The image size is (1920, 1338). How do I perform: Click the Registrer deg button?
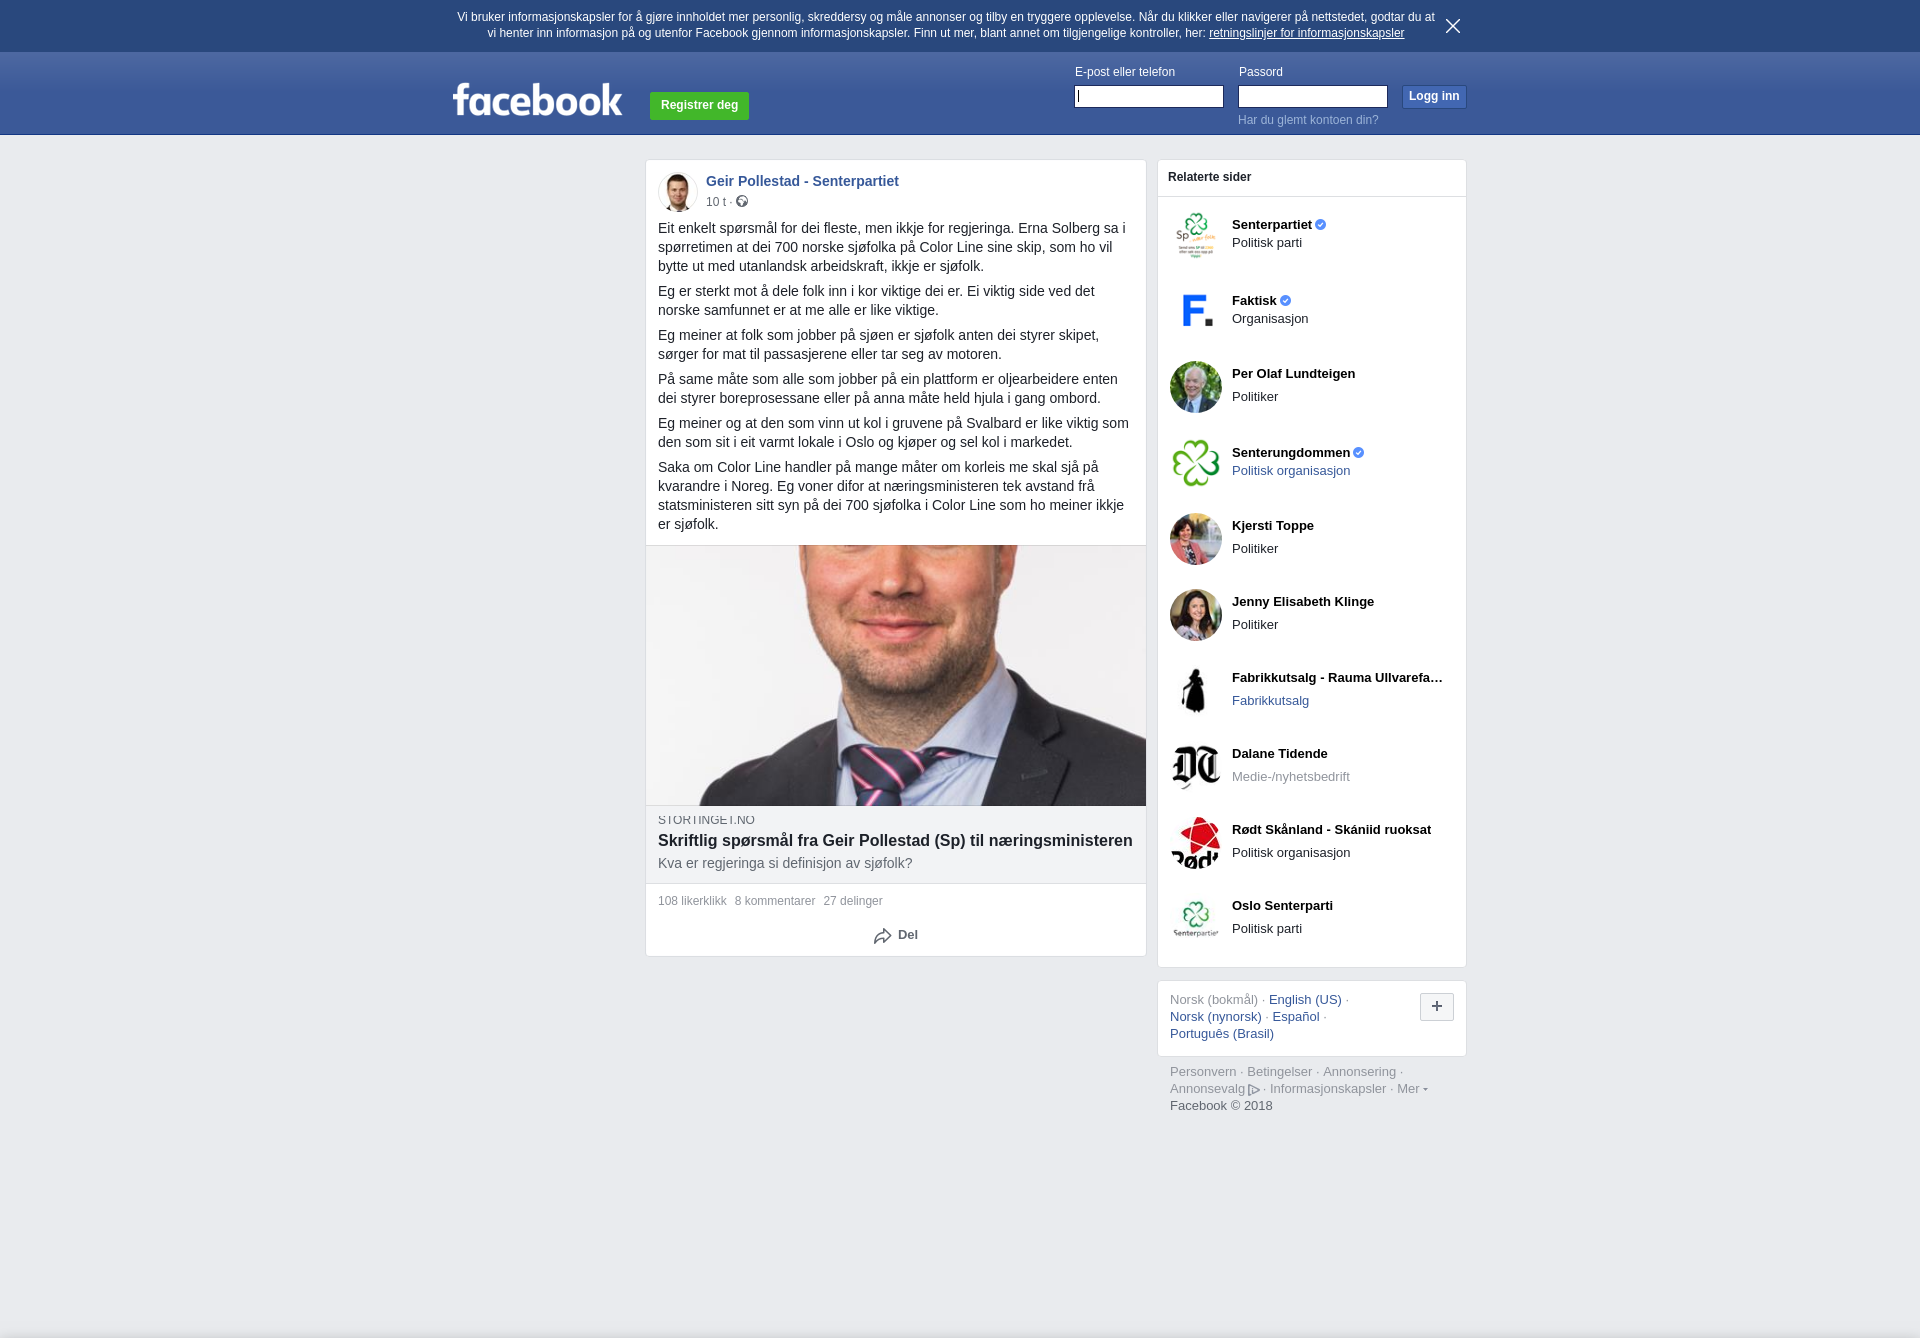click(x=699, y=105)
